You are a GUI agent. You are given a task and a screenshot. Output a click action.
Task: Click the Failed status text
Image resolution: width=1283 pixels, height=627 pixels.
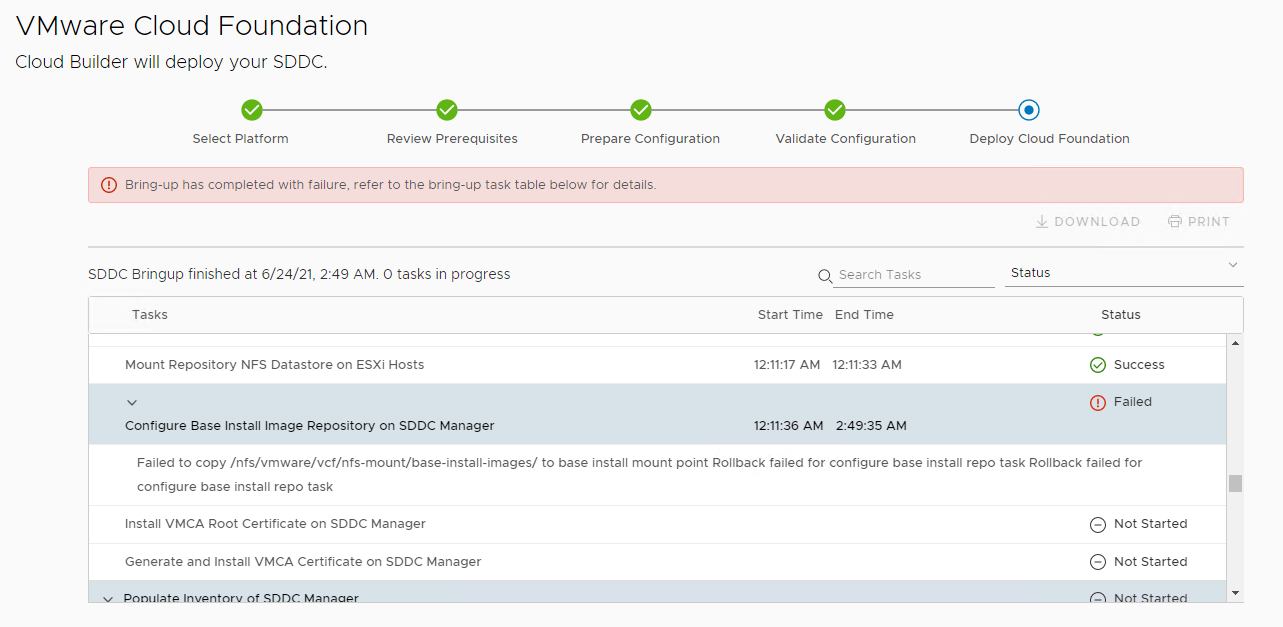[1133, 402]
